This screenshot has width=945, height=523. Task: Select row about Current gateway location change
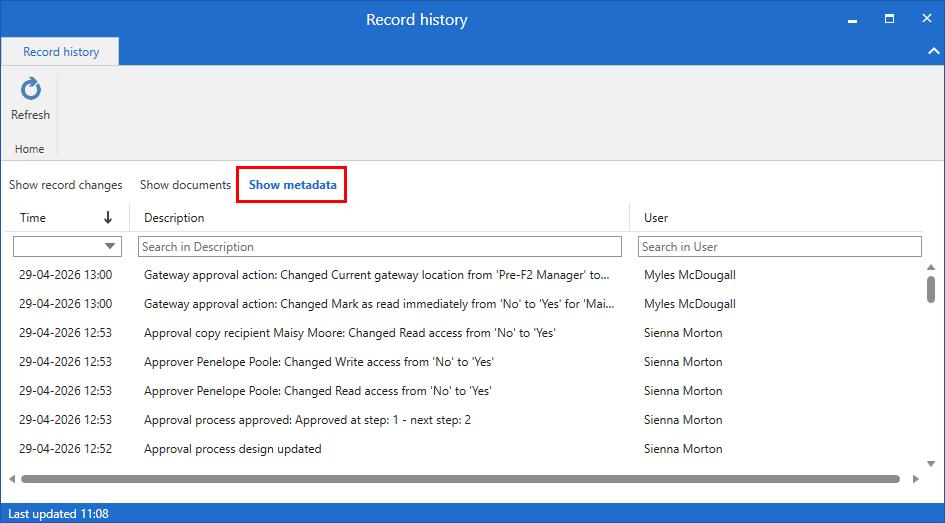464,275
